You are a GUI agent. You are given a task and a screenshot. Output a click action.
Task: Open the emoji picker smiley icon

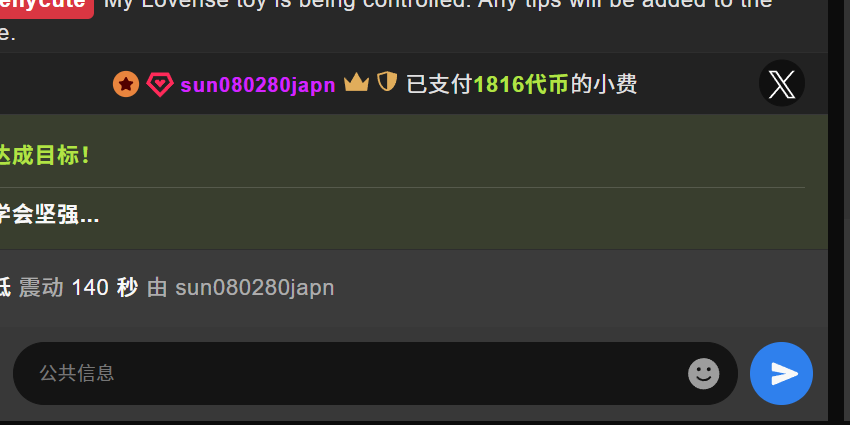click(704, 374)
